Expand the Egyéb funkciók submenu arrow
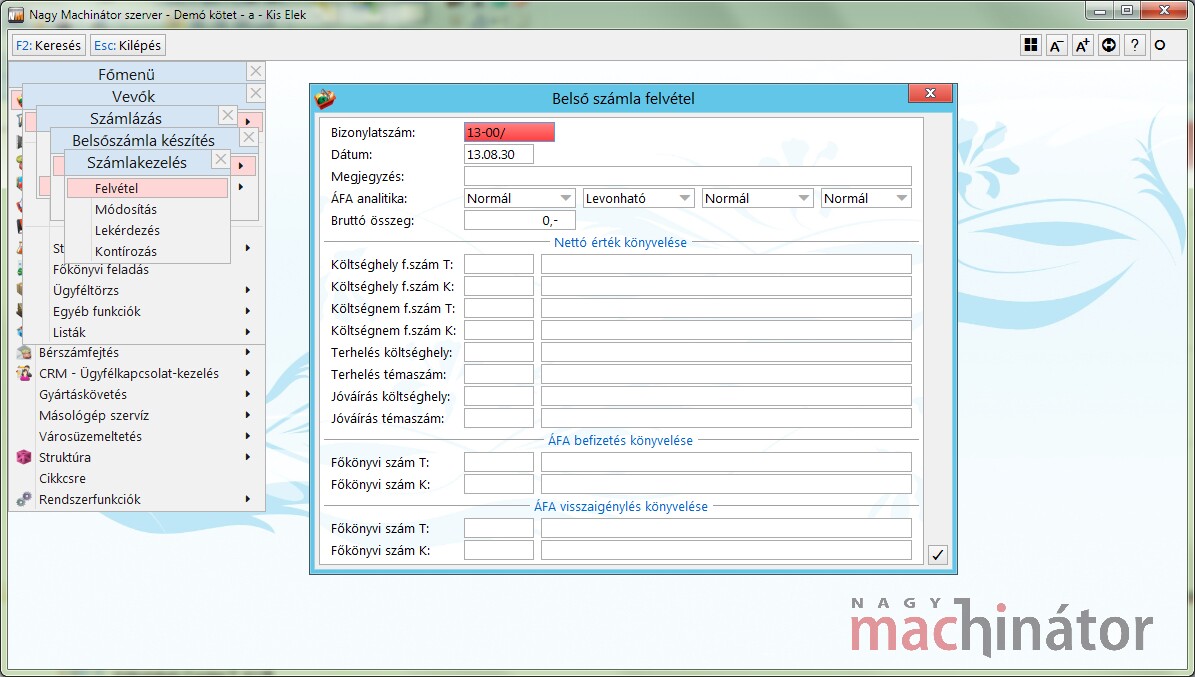This screenshot has height=677, width=1195. 248,311
